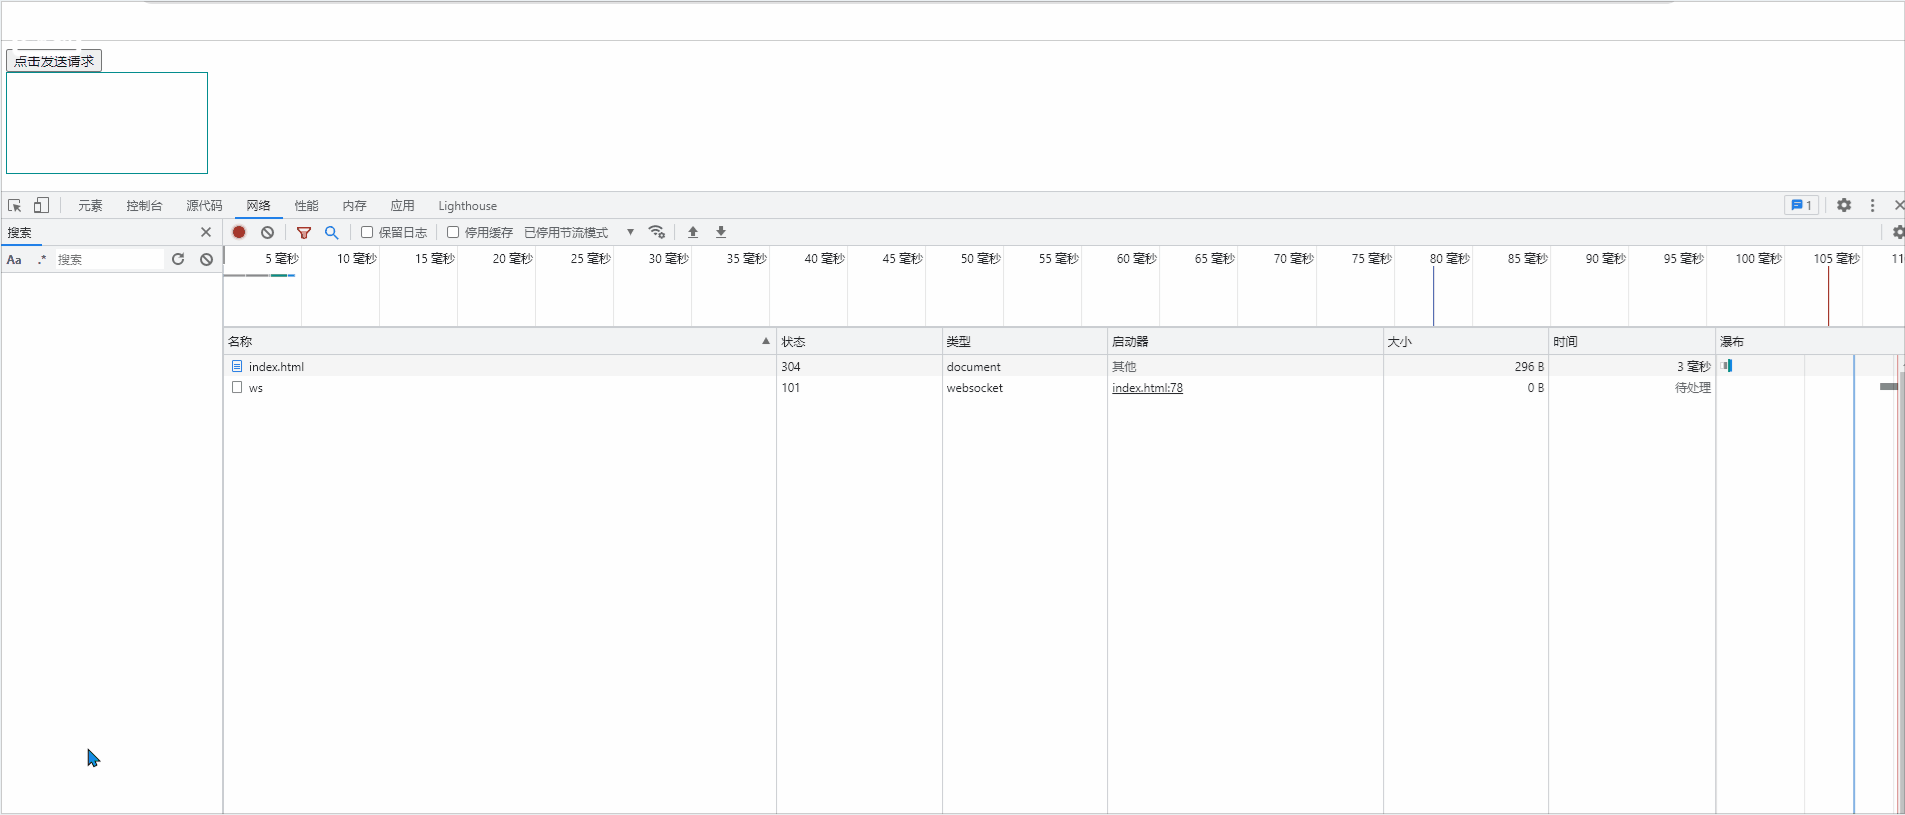Switch to the 控制台 tab

point(144,206)
